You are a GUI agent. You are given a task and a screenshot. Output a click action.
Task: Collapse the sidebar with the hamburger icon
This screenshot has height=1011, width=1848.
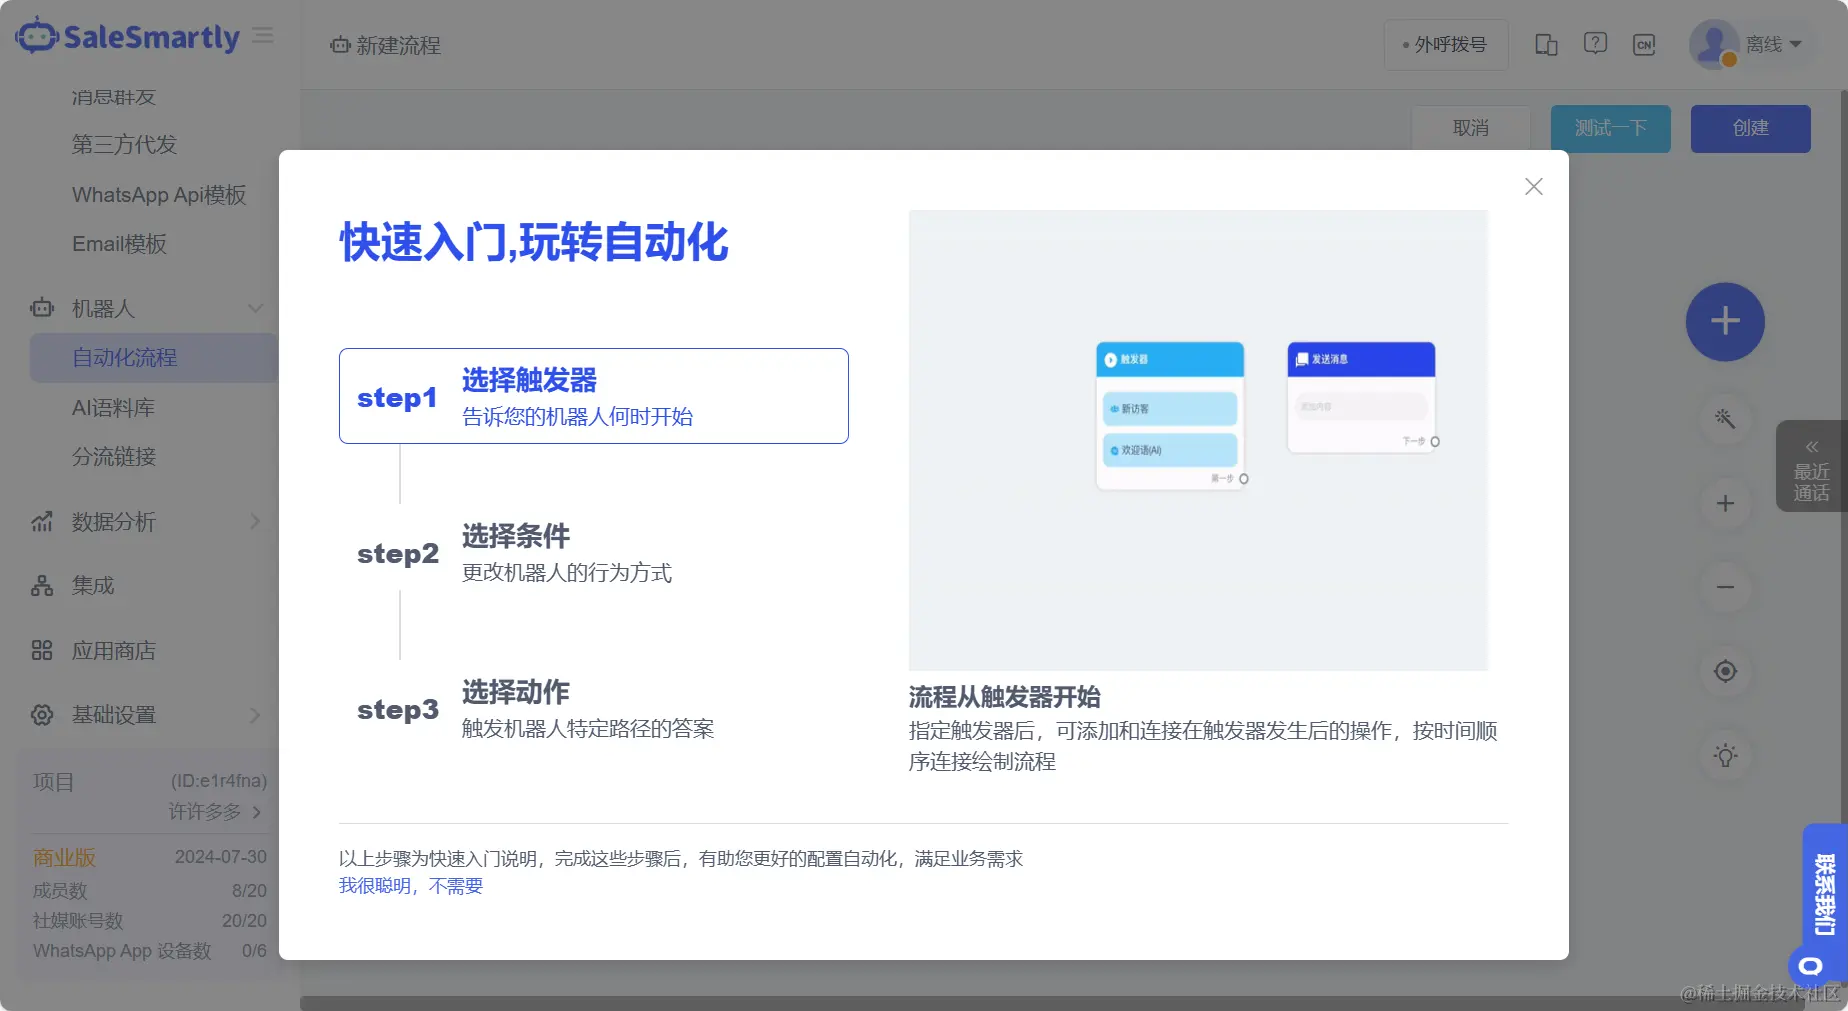pyautogui.click(x=263, y=36)
